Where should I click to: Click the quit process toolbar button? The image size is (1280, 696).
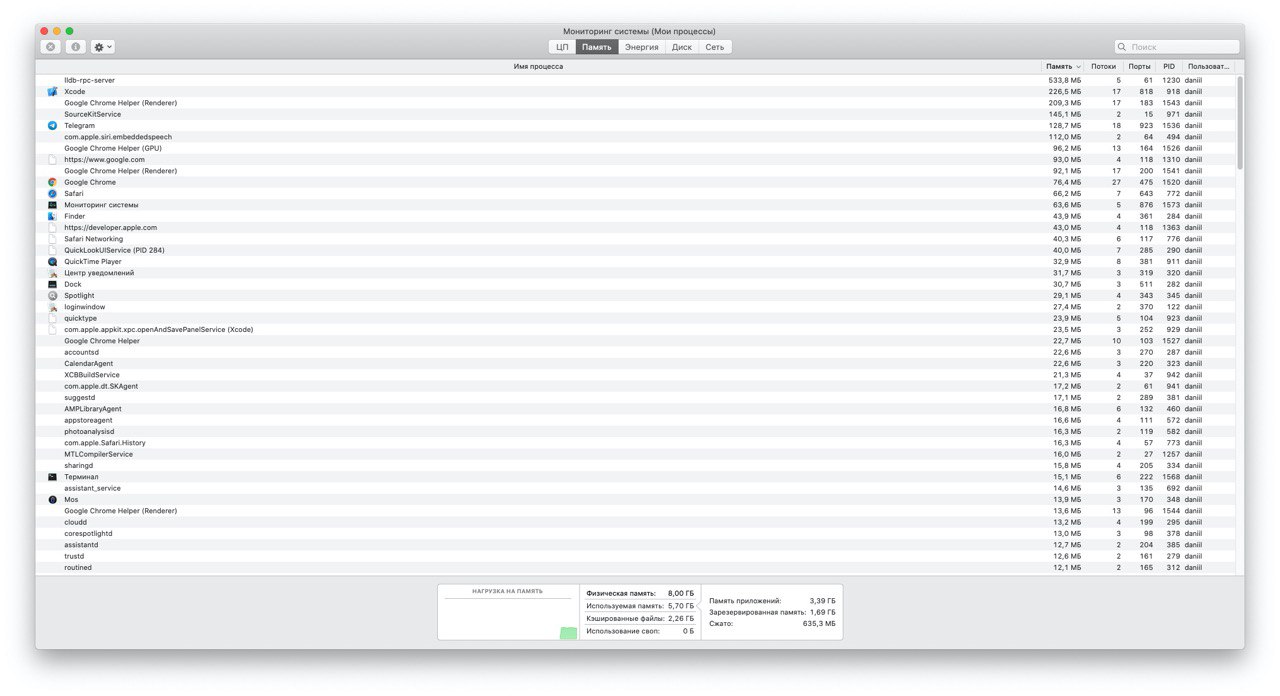50,47
